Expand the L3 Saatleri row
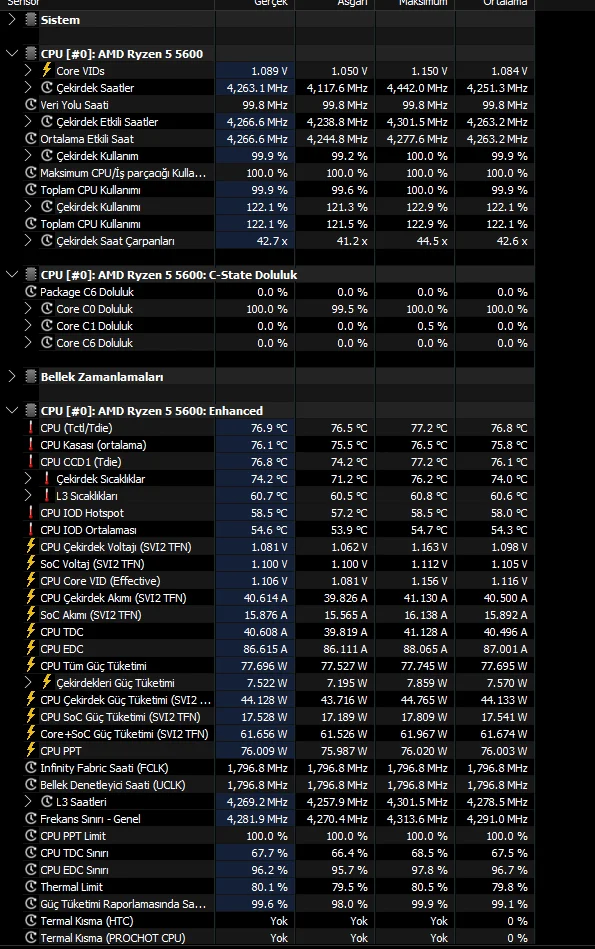 [x=28, y=801]
